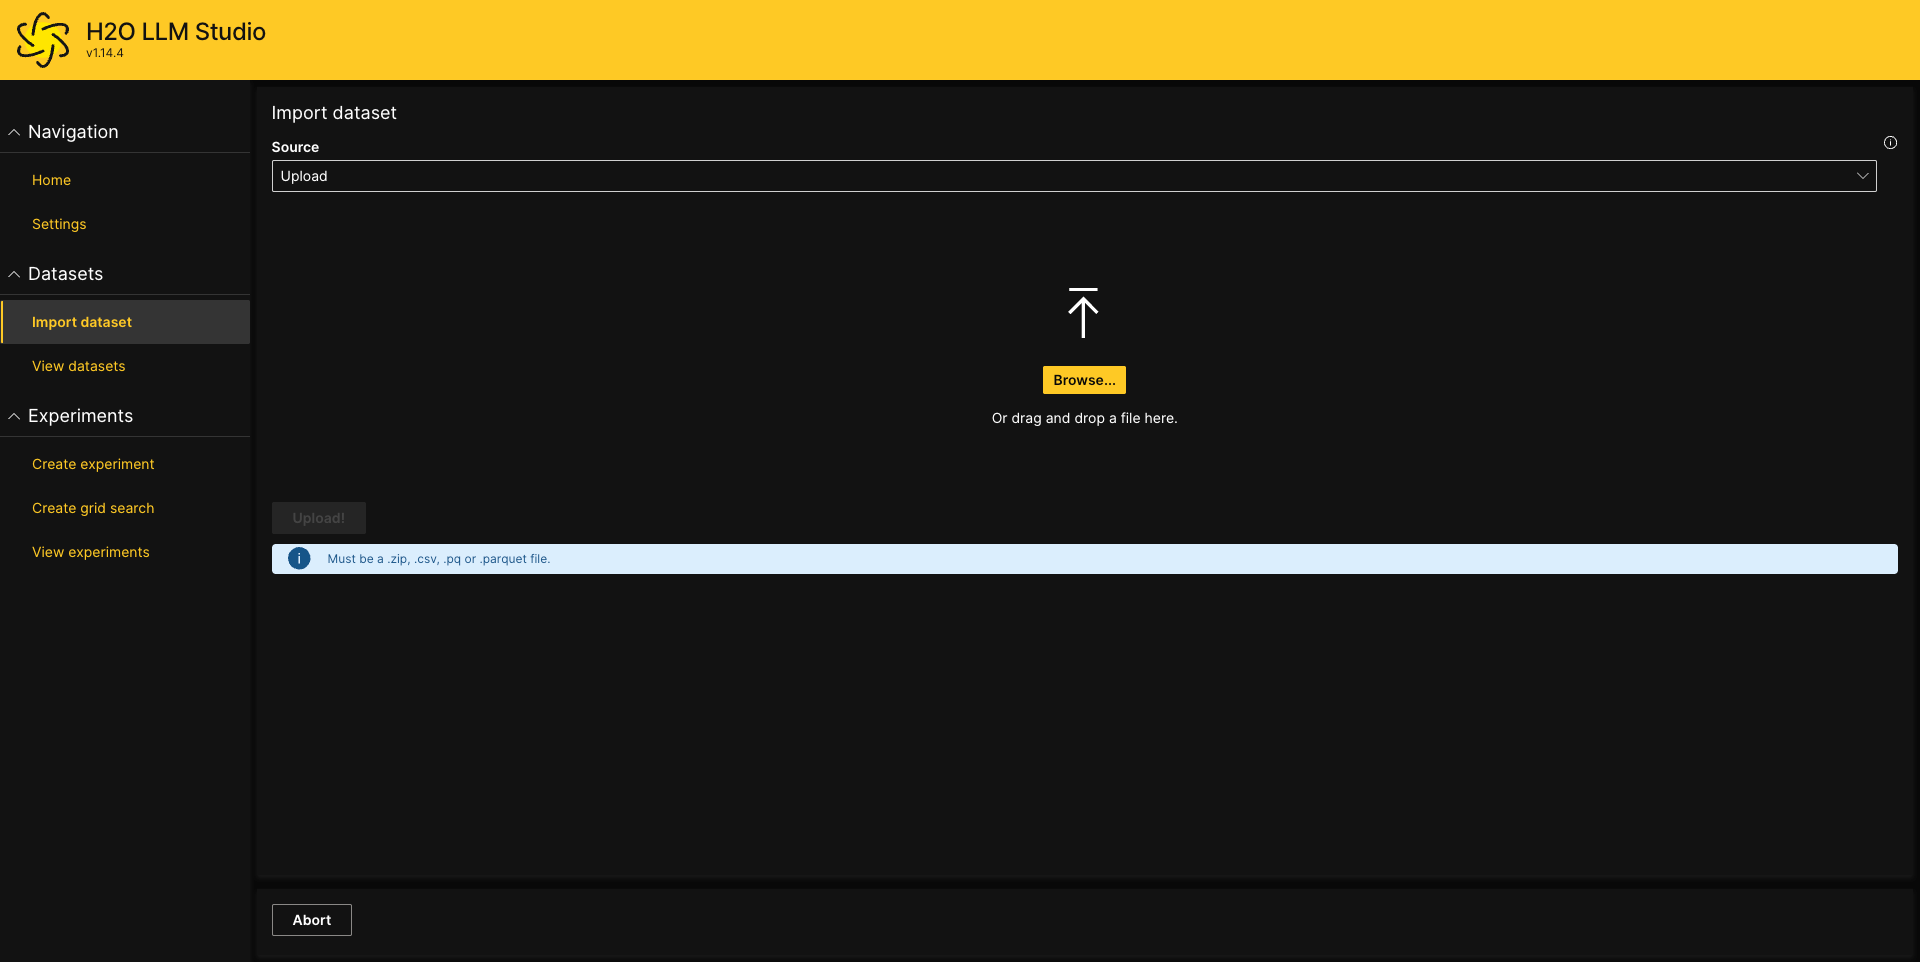The width and height of the screenshot is (1920, 962).
Task: Collapse the Experiments section
Action: tap(14, 416)
